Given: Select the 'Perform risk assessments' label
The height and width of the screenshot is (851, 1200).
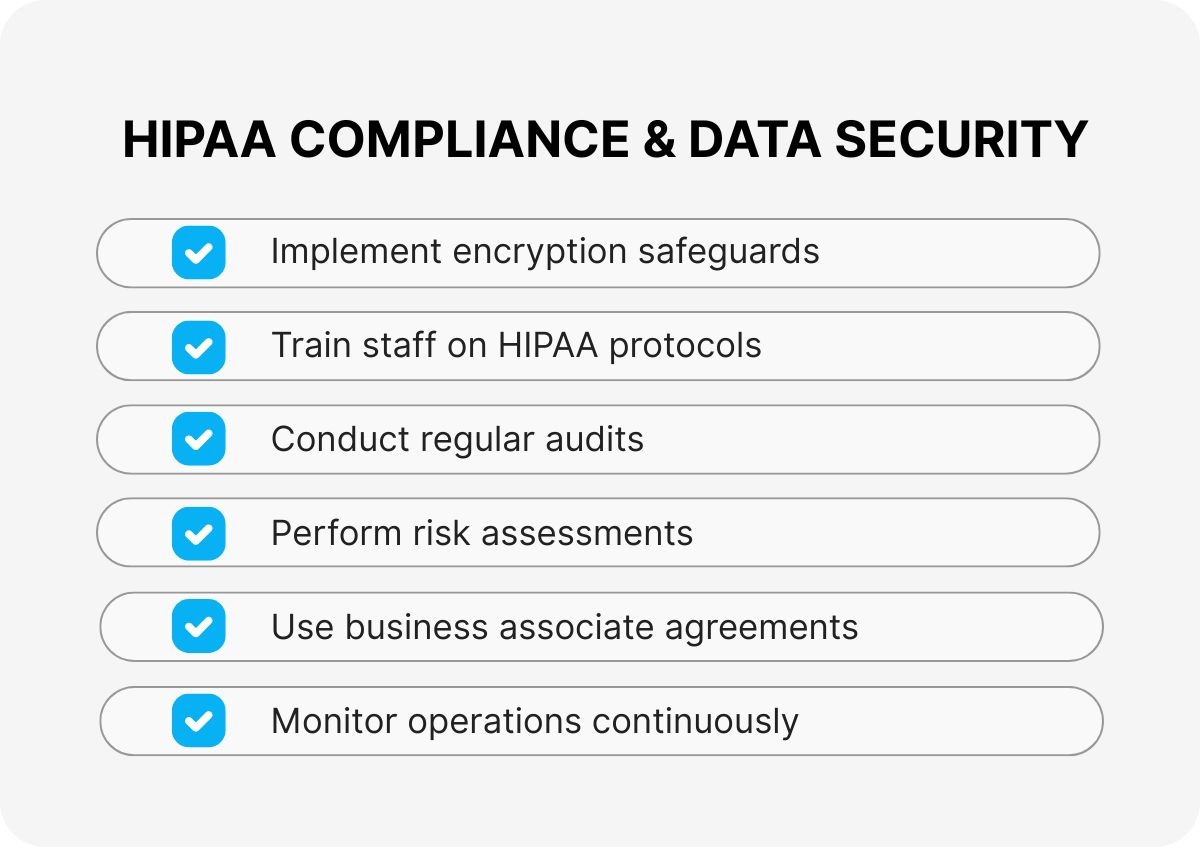Looking at the screenshot, I should click(x=481, y=533).
